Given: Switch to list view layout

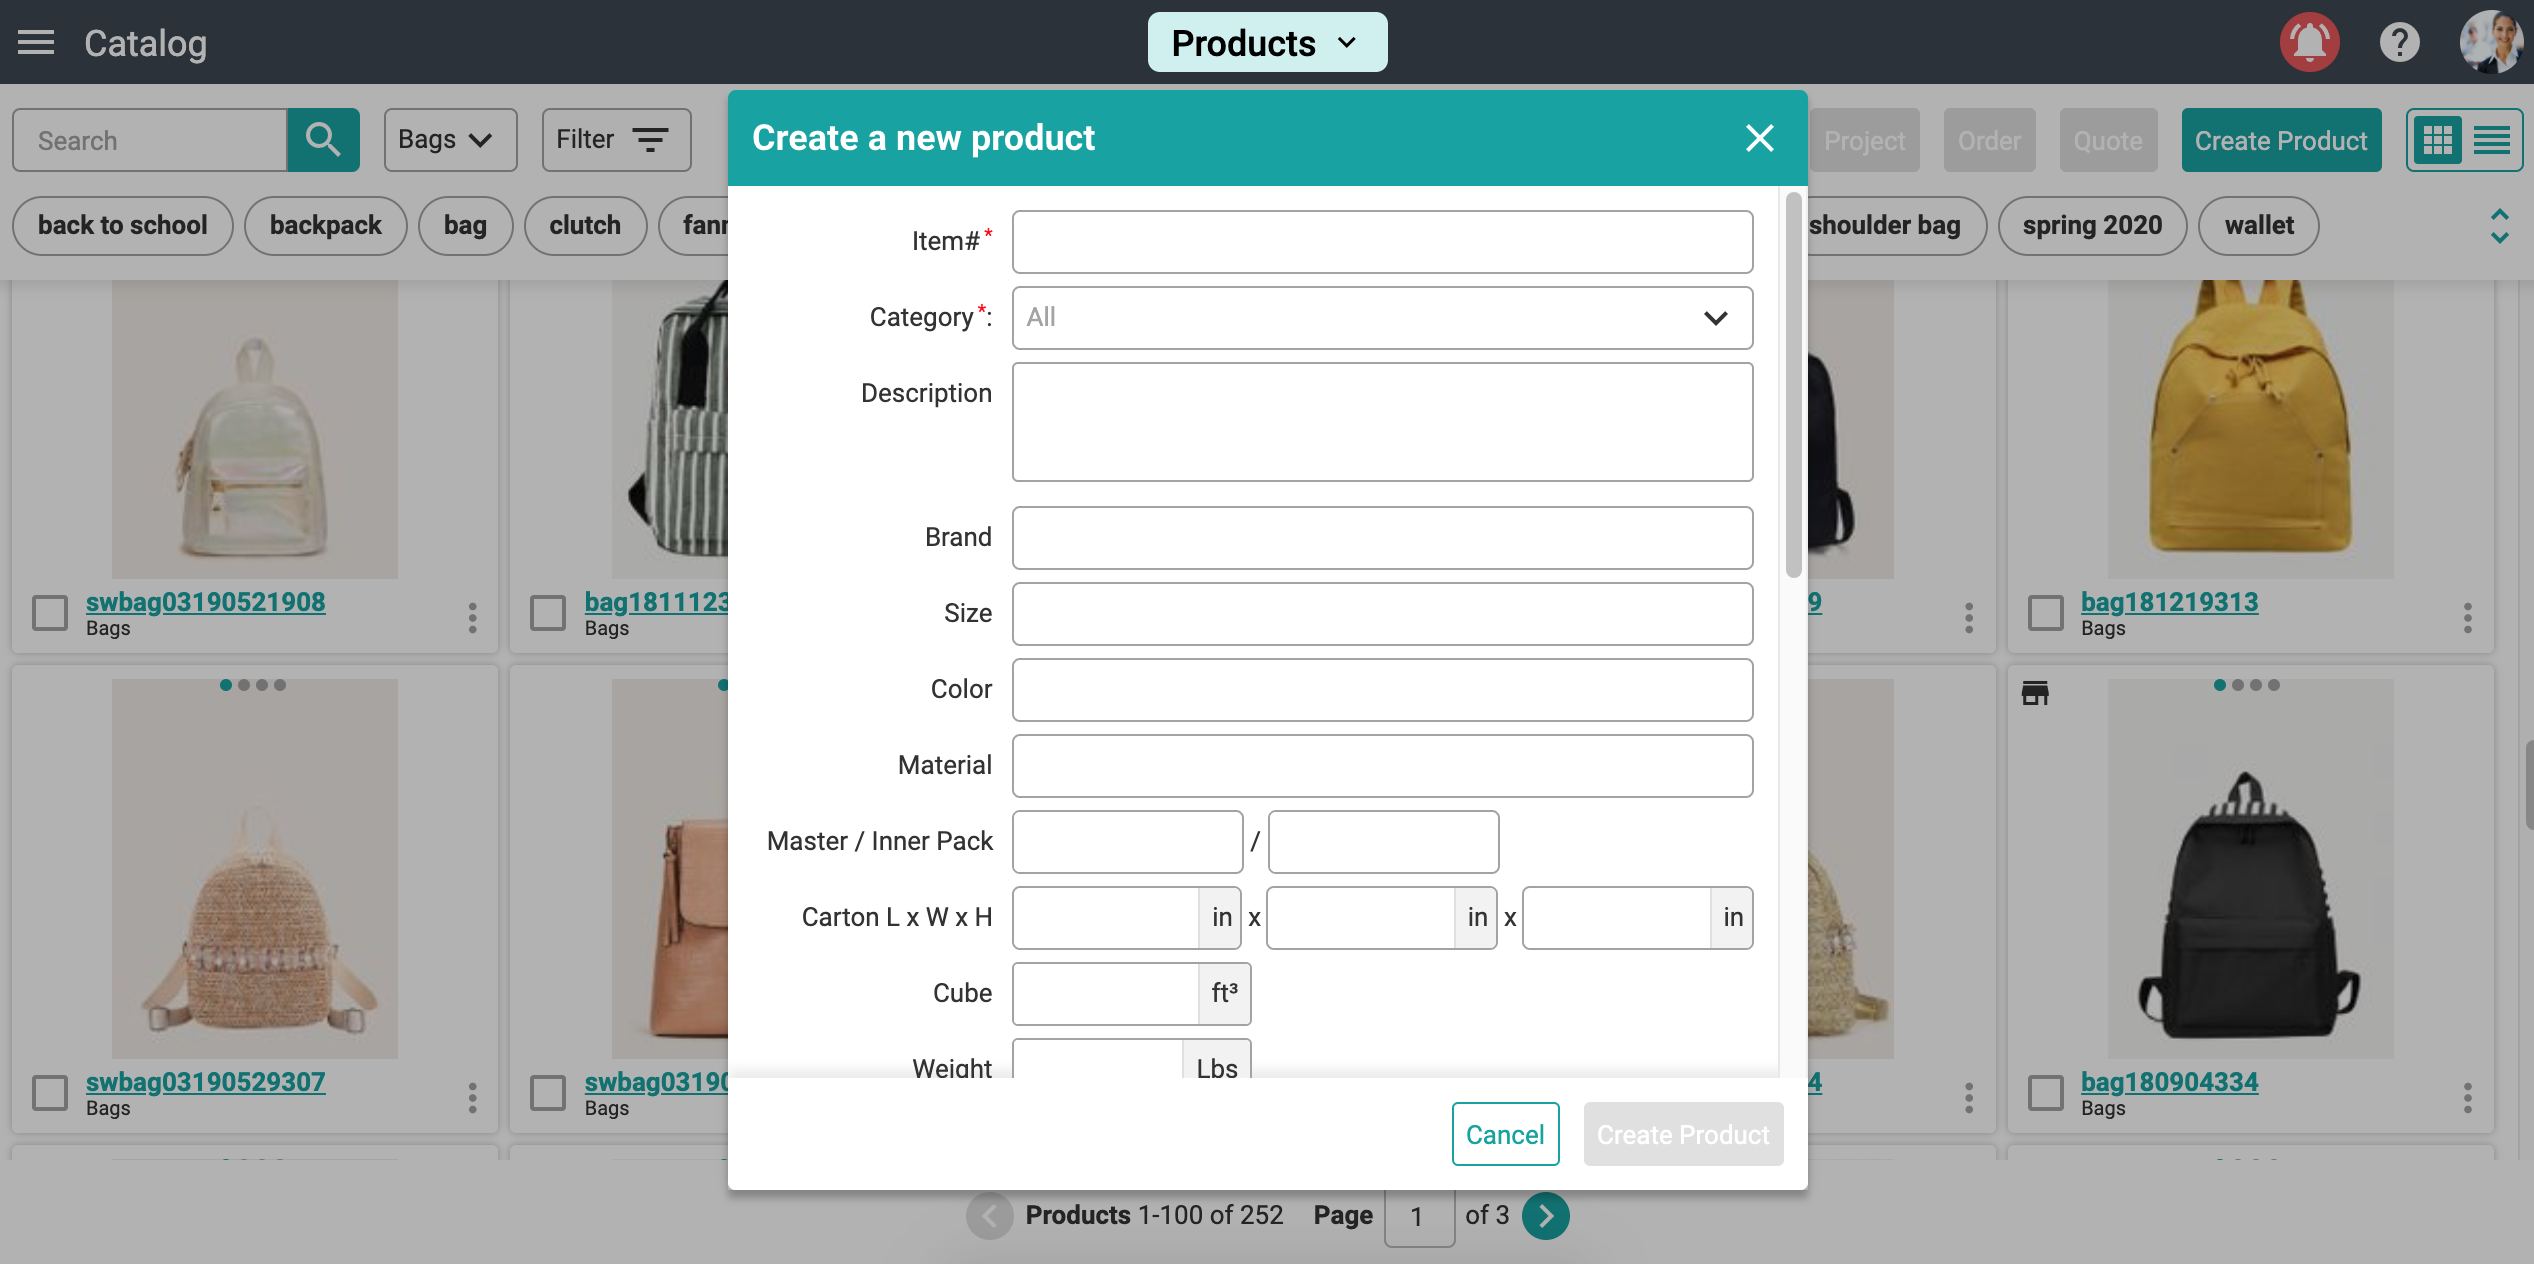Looking at the screenshot, I should pyautogui.click(x=2491, y=140).
